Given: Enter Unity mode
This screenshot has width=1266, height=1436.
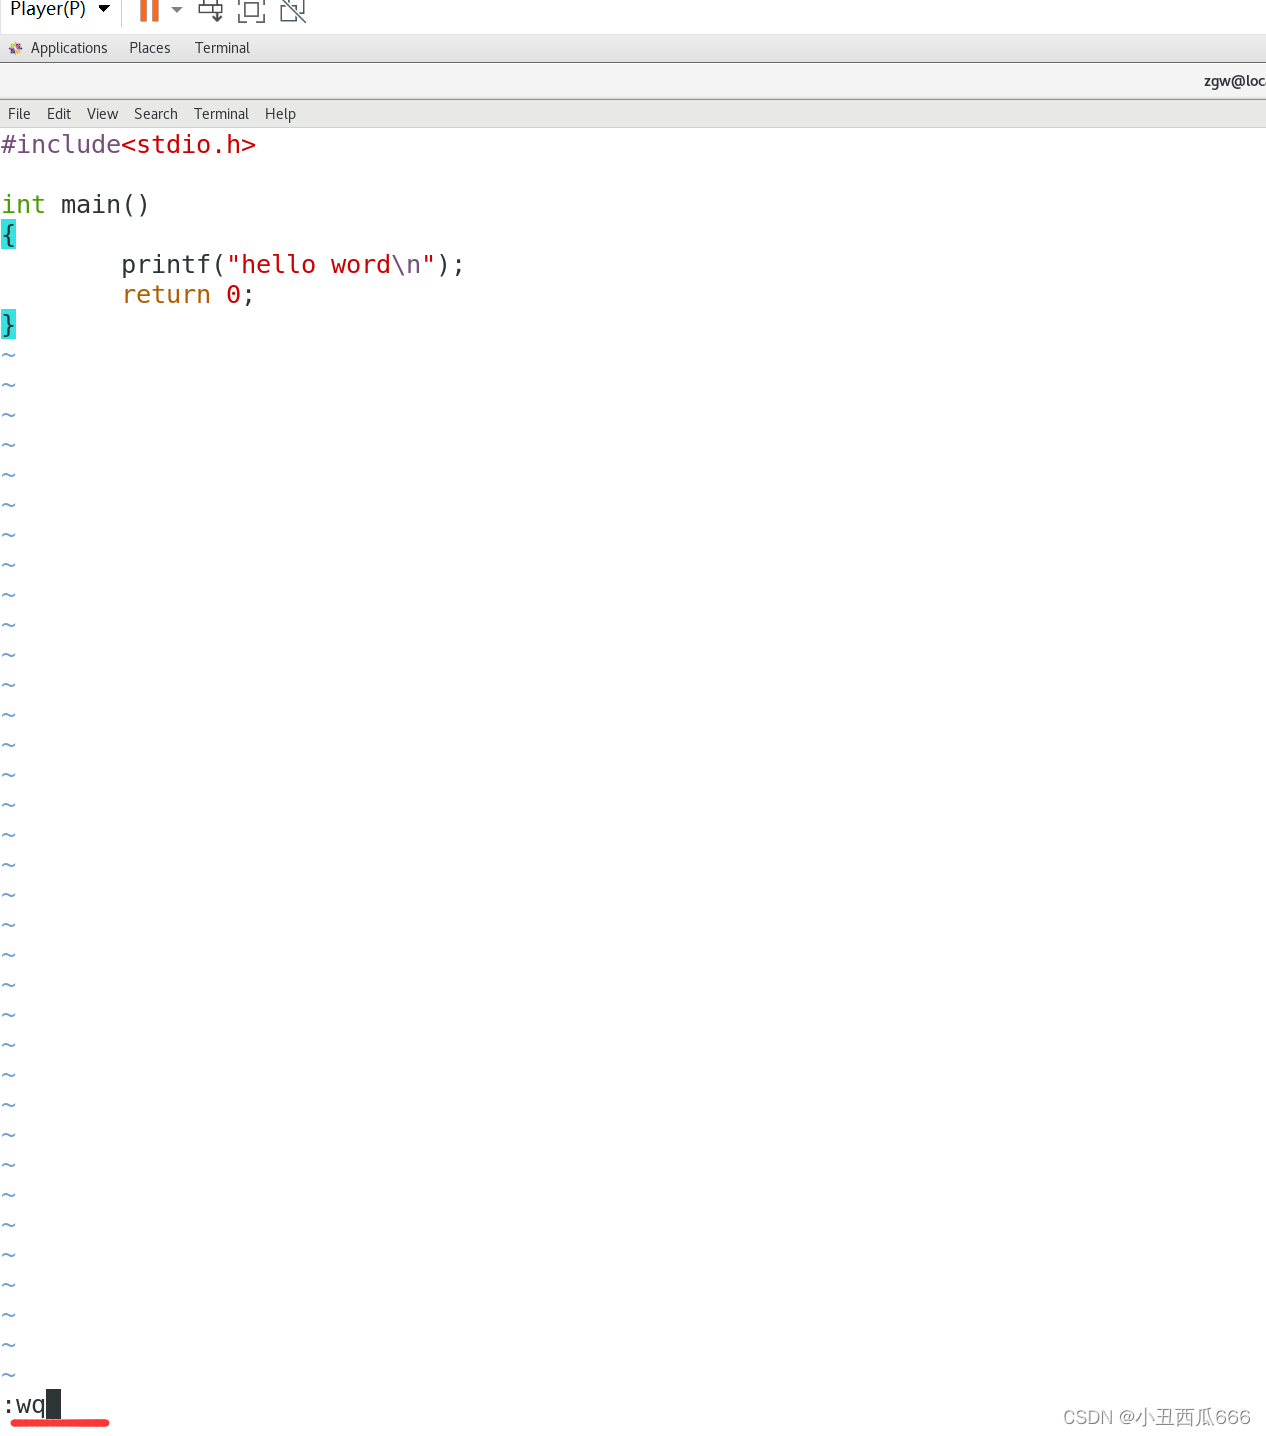Looking at the screenshot, I should [292, 11].
